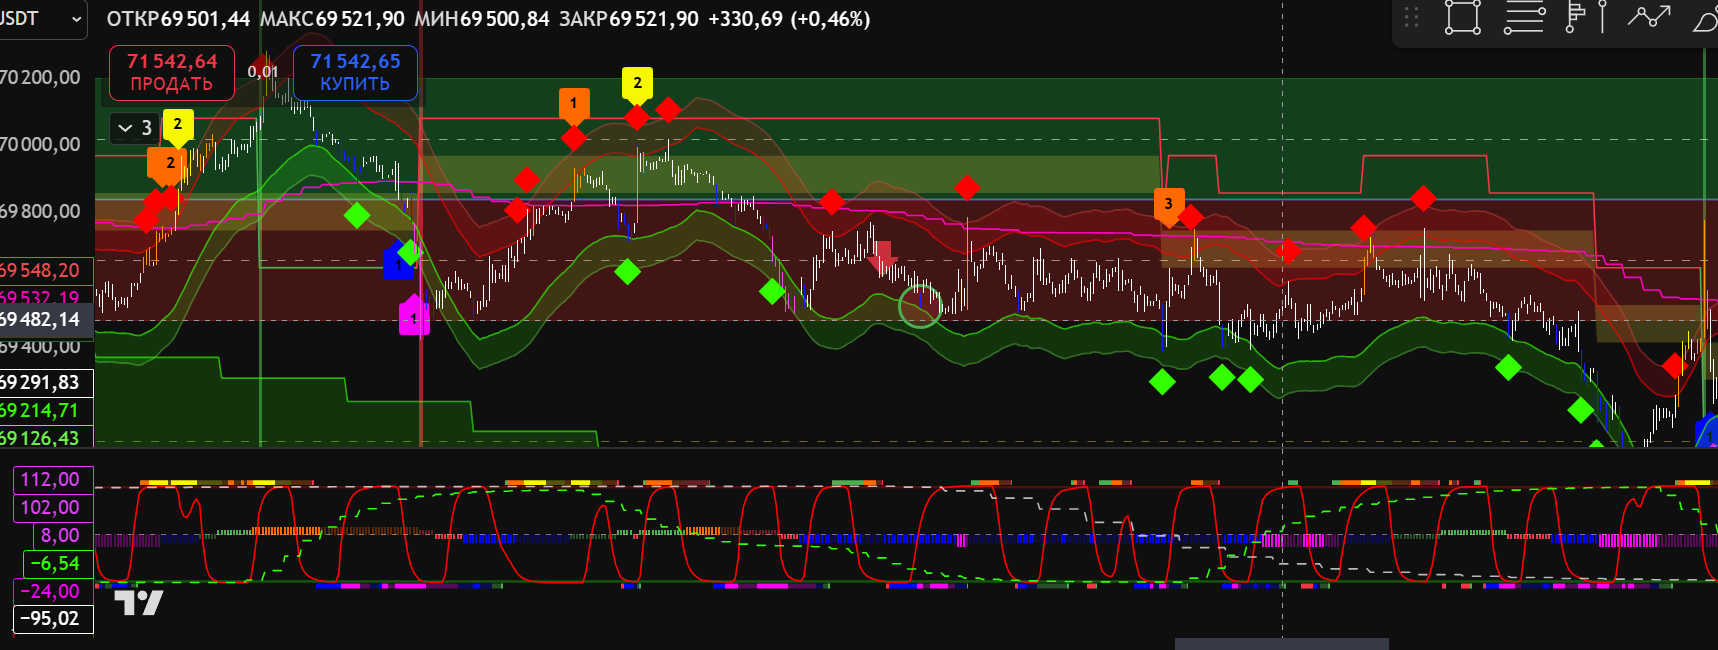Click the toolbar drag handle dots
The width and height of the screenshot is (1718, 650).
[1411, 18]
